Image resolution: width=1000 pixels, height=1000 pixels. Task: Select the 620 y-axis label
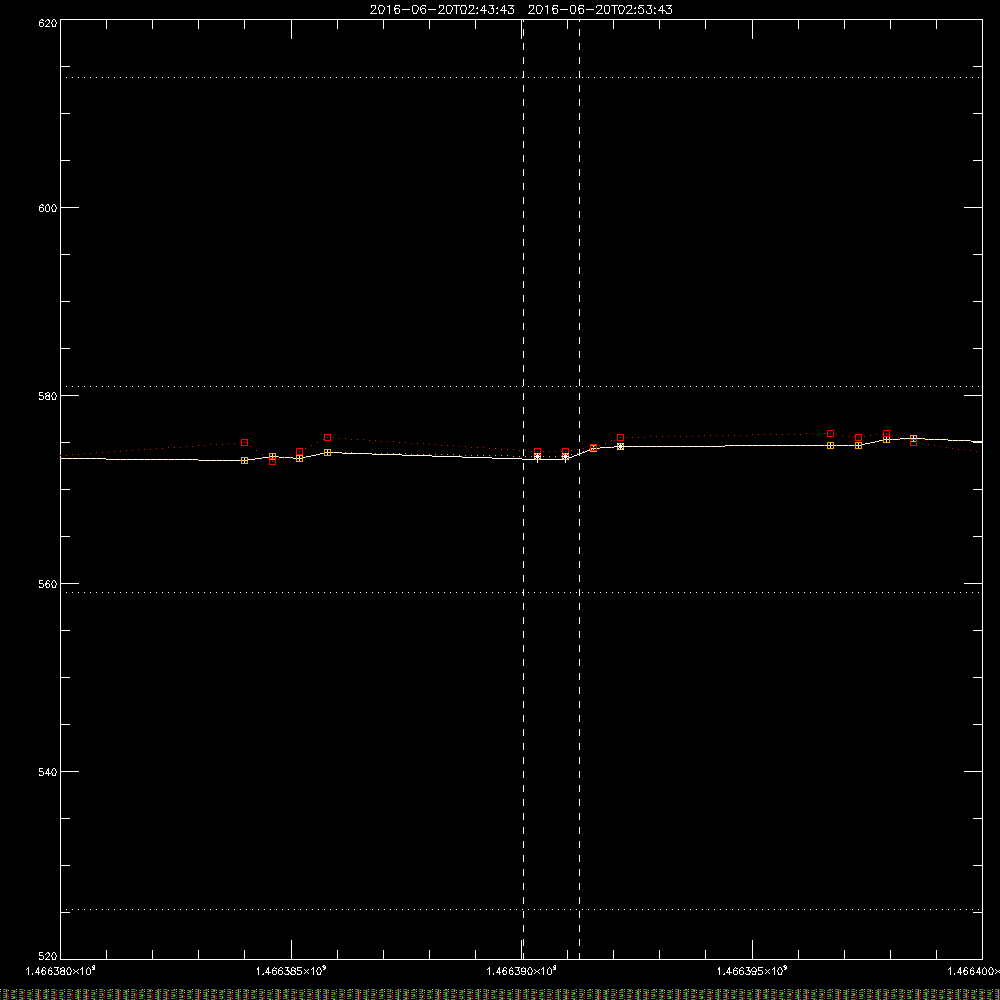[48, 24]
